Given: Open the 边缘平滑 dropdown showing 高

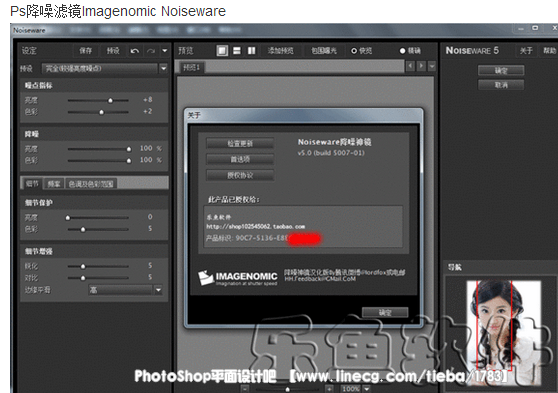Looking at the screenshot, I should pyautogui.click(x=121, y=290).
